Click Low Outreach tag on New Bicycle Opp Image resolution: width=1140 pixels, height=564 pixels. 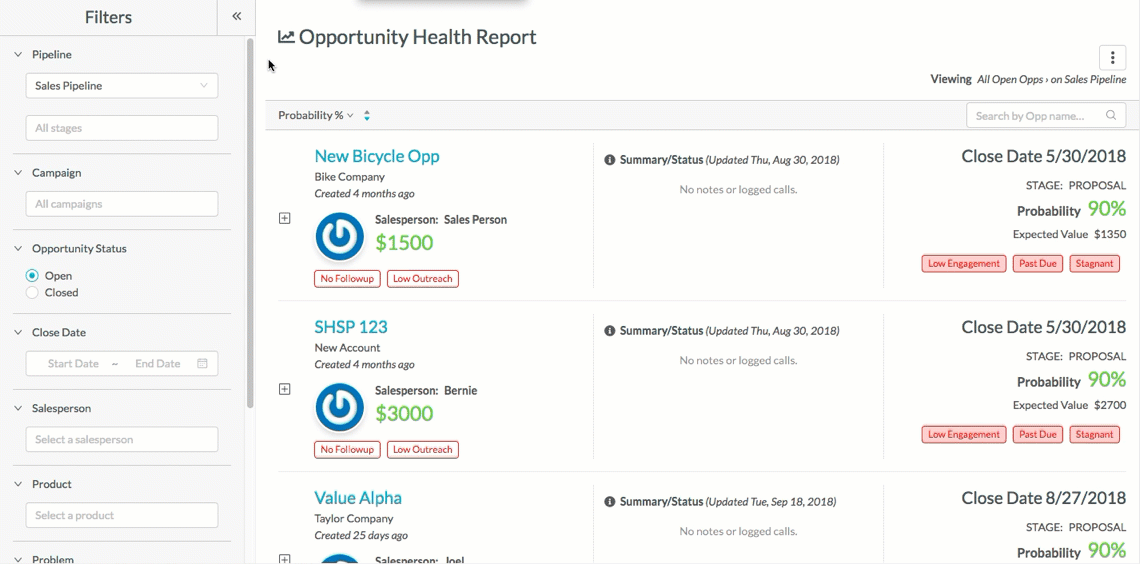click(x=422, y=278)
